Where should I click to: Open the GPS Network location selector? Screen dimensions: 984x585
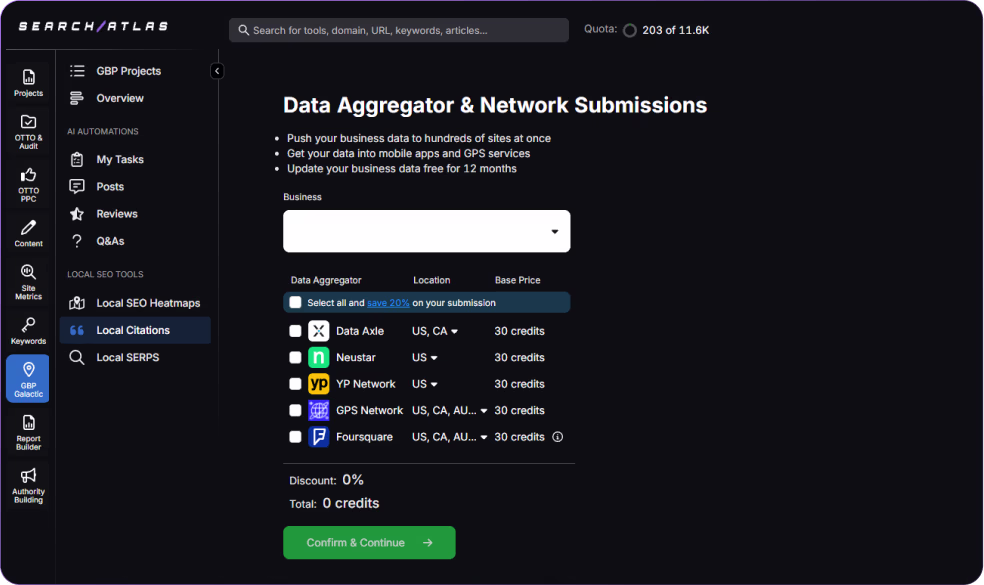click(448, 410)
